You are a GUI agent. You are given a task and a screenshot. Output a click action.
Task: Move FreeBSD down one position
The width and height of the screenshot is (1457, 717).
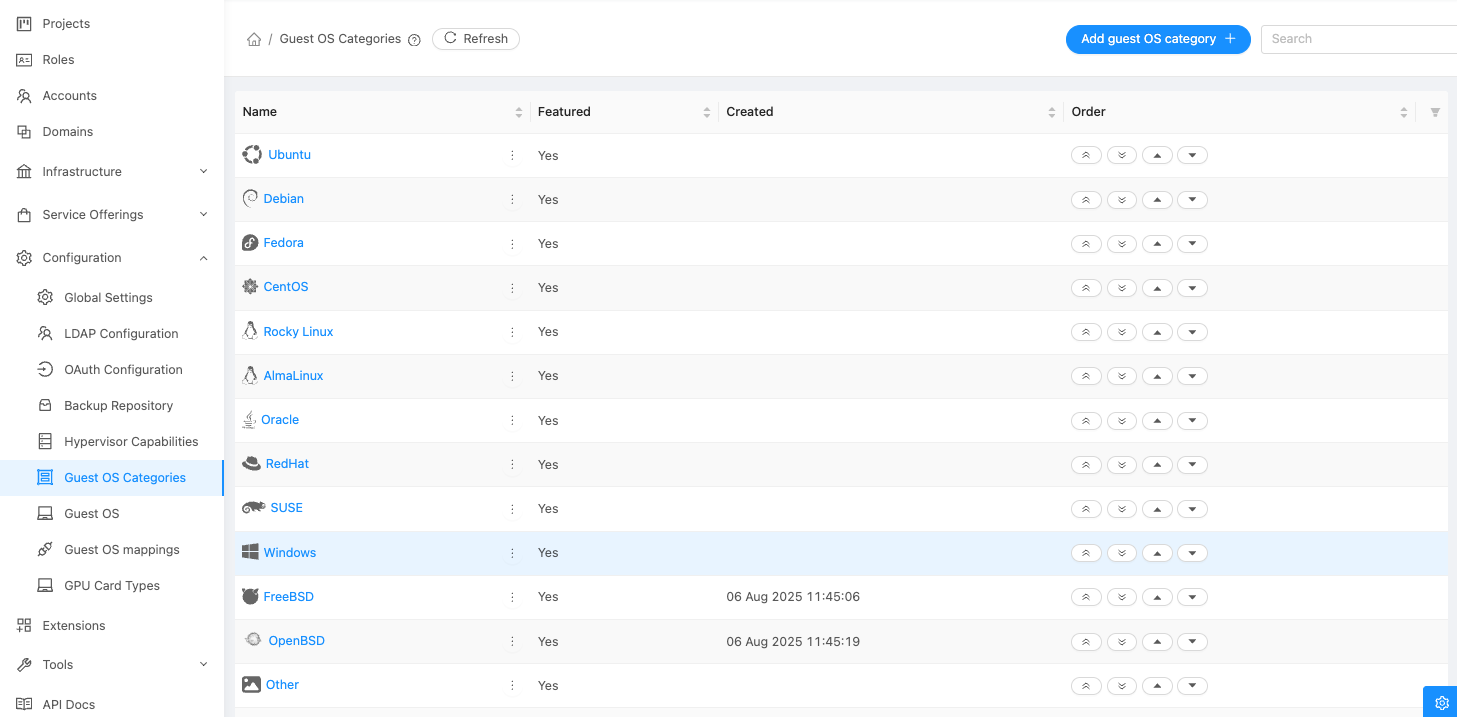point(1192,596)
